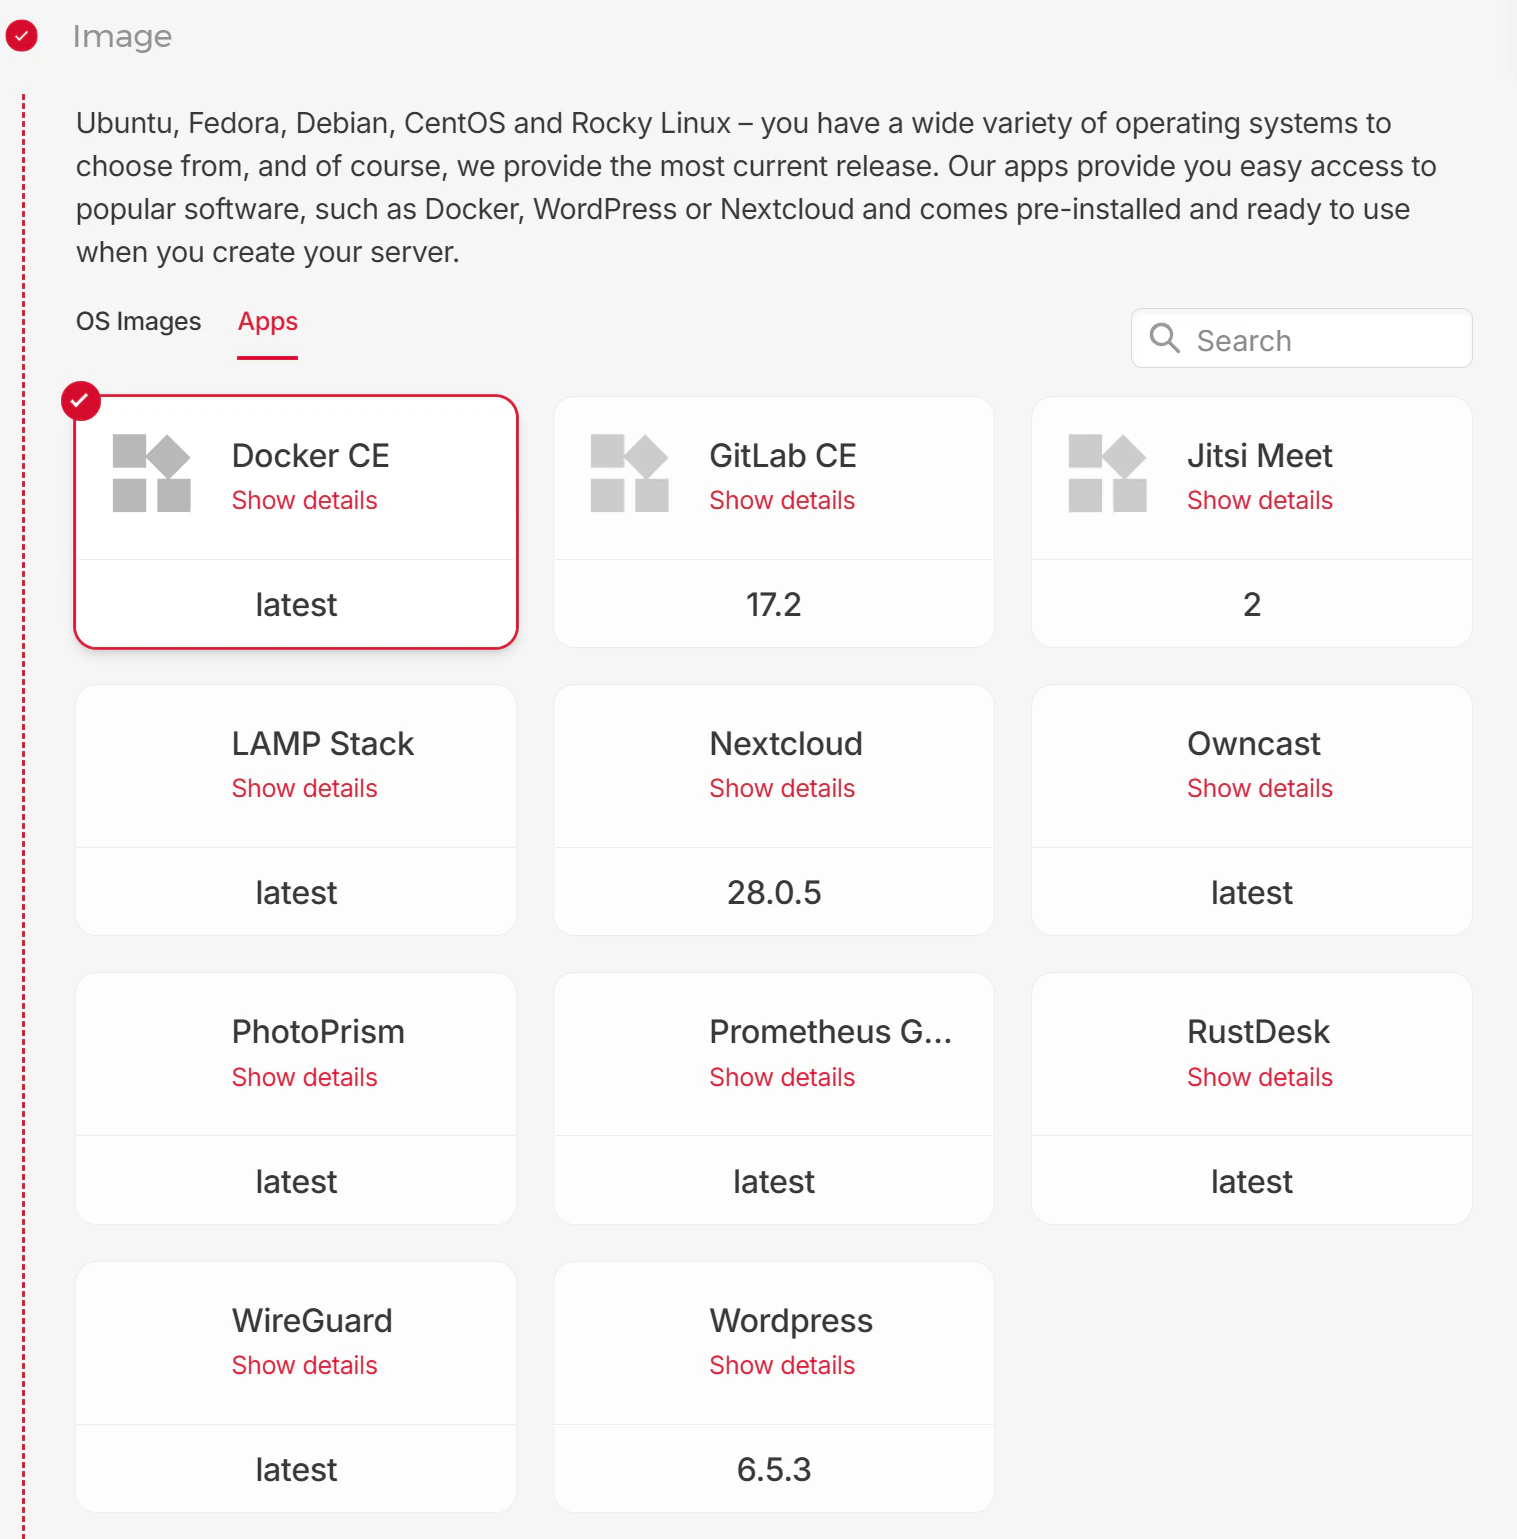Choose Owncast version latest
Image resolution: width=1517 pixels, height=1539 pixels.
point(1252,892)
